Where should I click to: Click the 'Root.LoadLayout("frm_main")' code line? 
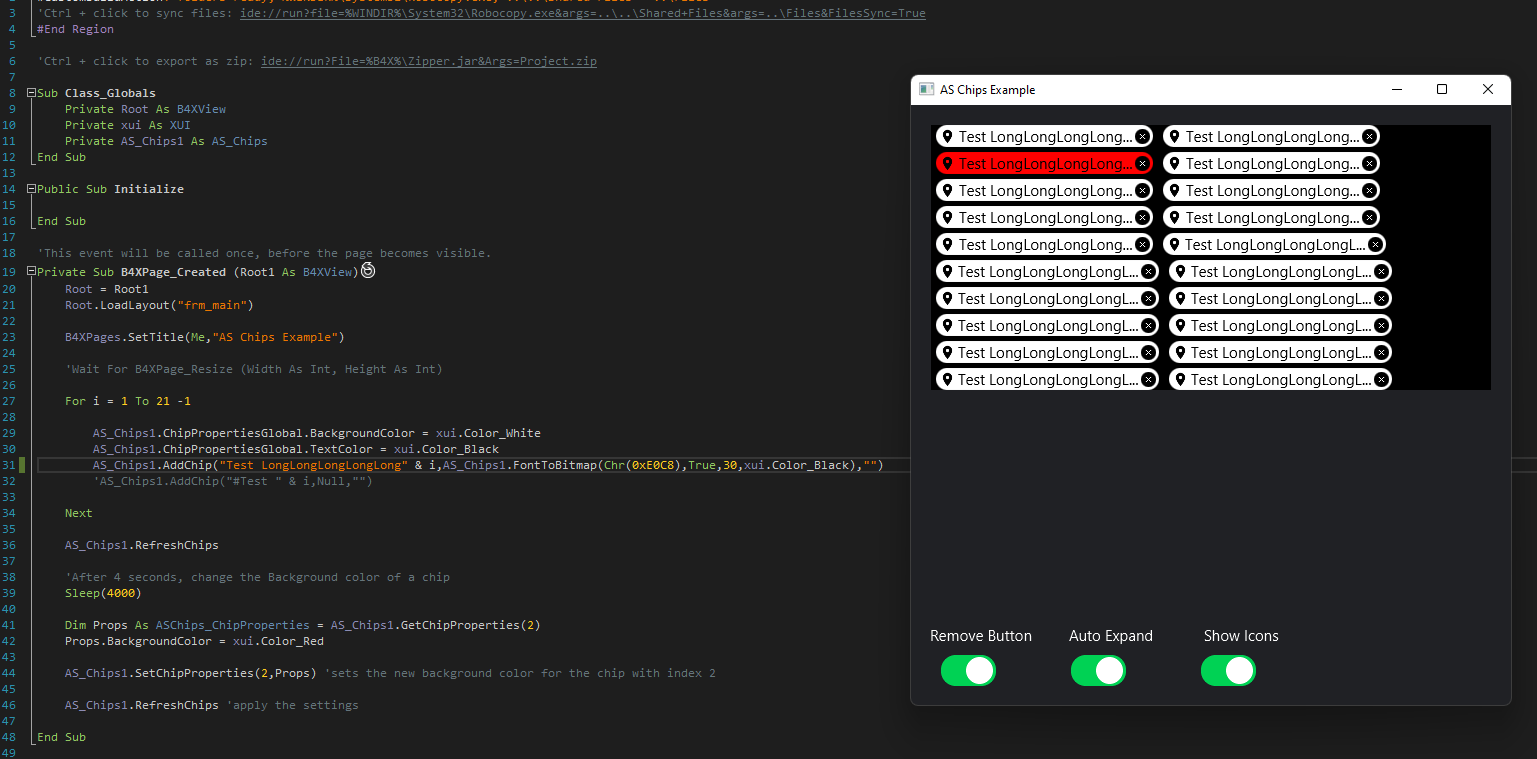click(159, 305)
